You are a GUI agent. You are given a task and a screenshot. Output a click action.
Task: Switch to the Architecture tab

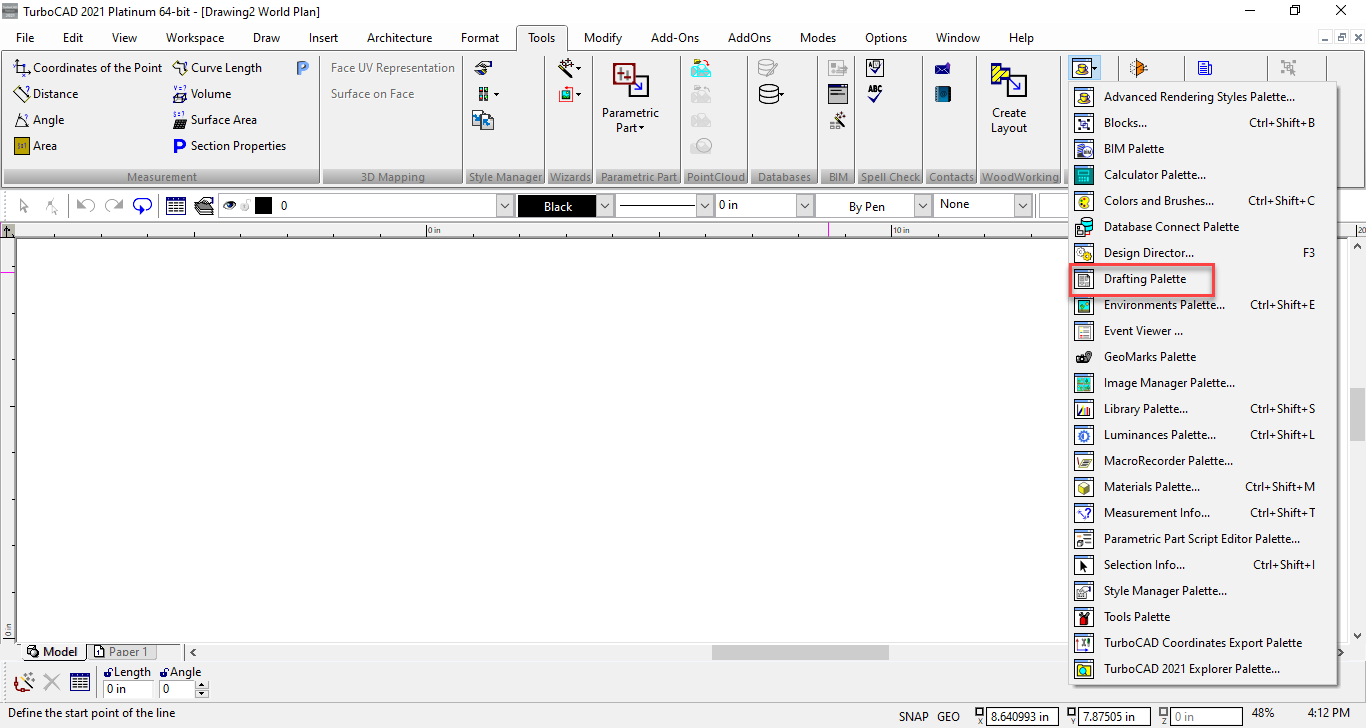(x=400, y=38)
